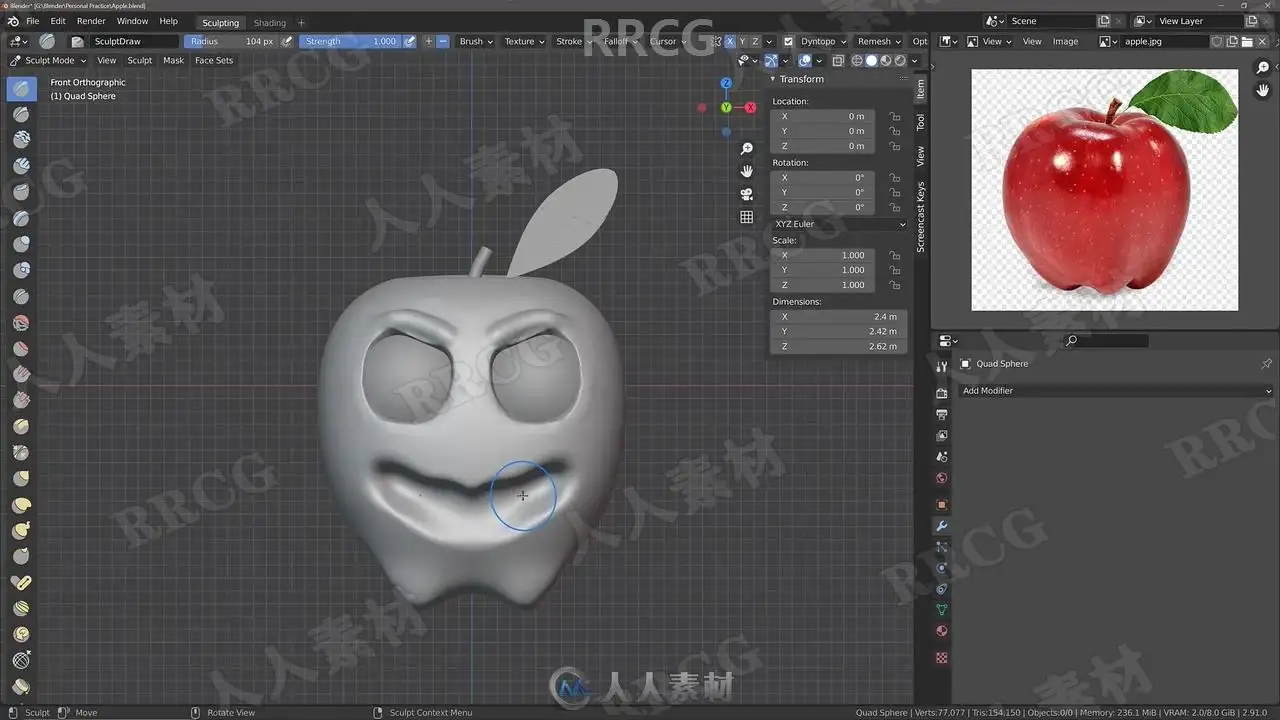
Task: Open the Render menu
Action: [x=91, y=21]
